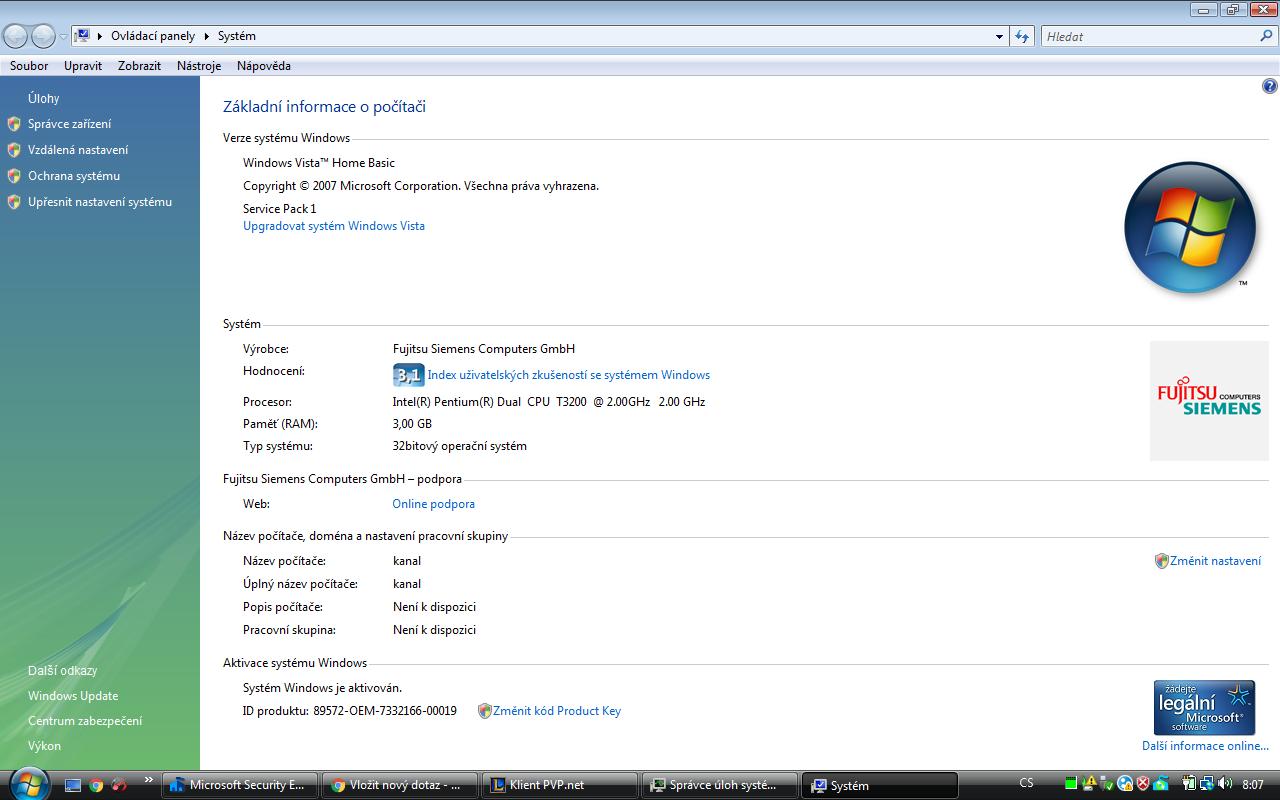The width and height of the screenshot is (1280, 800).
Task: Switch to the Vložit nový dotaz Chrome window
Action: tap(400, 785)
